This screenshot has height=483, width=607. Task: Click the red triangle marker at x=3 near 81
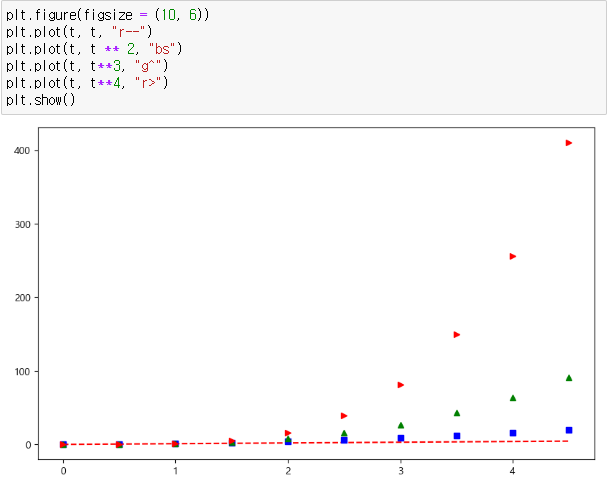pos(401,385)
